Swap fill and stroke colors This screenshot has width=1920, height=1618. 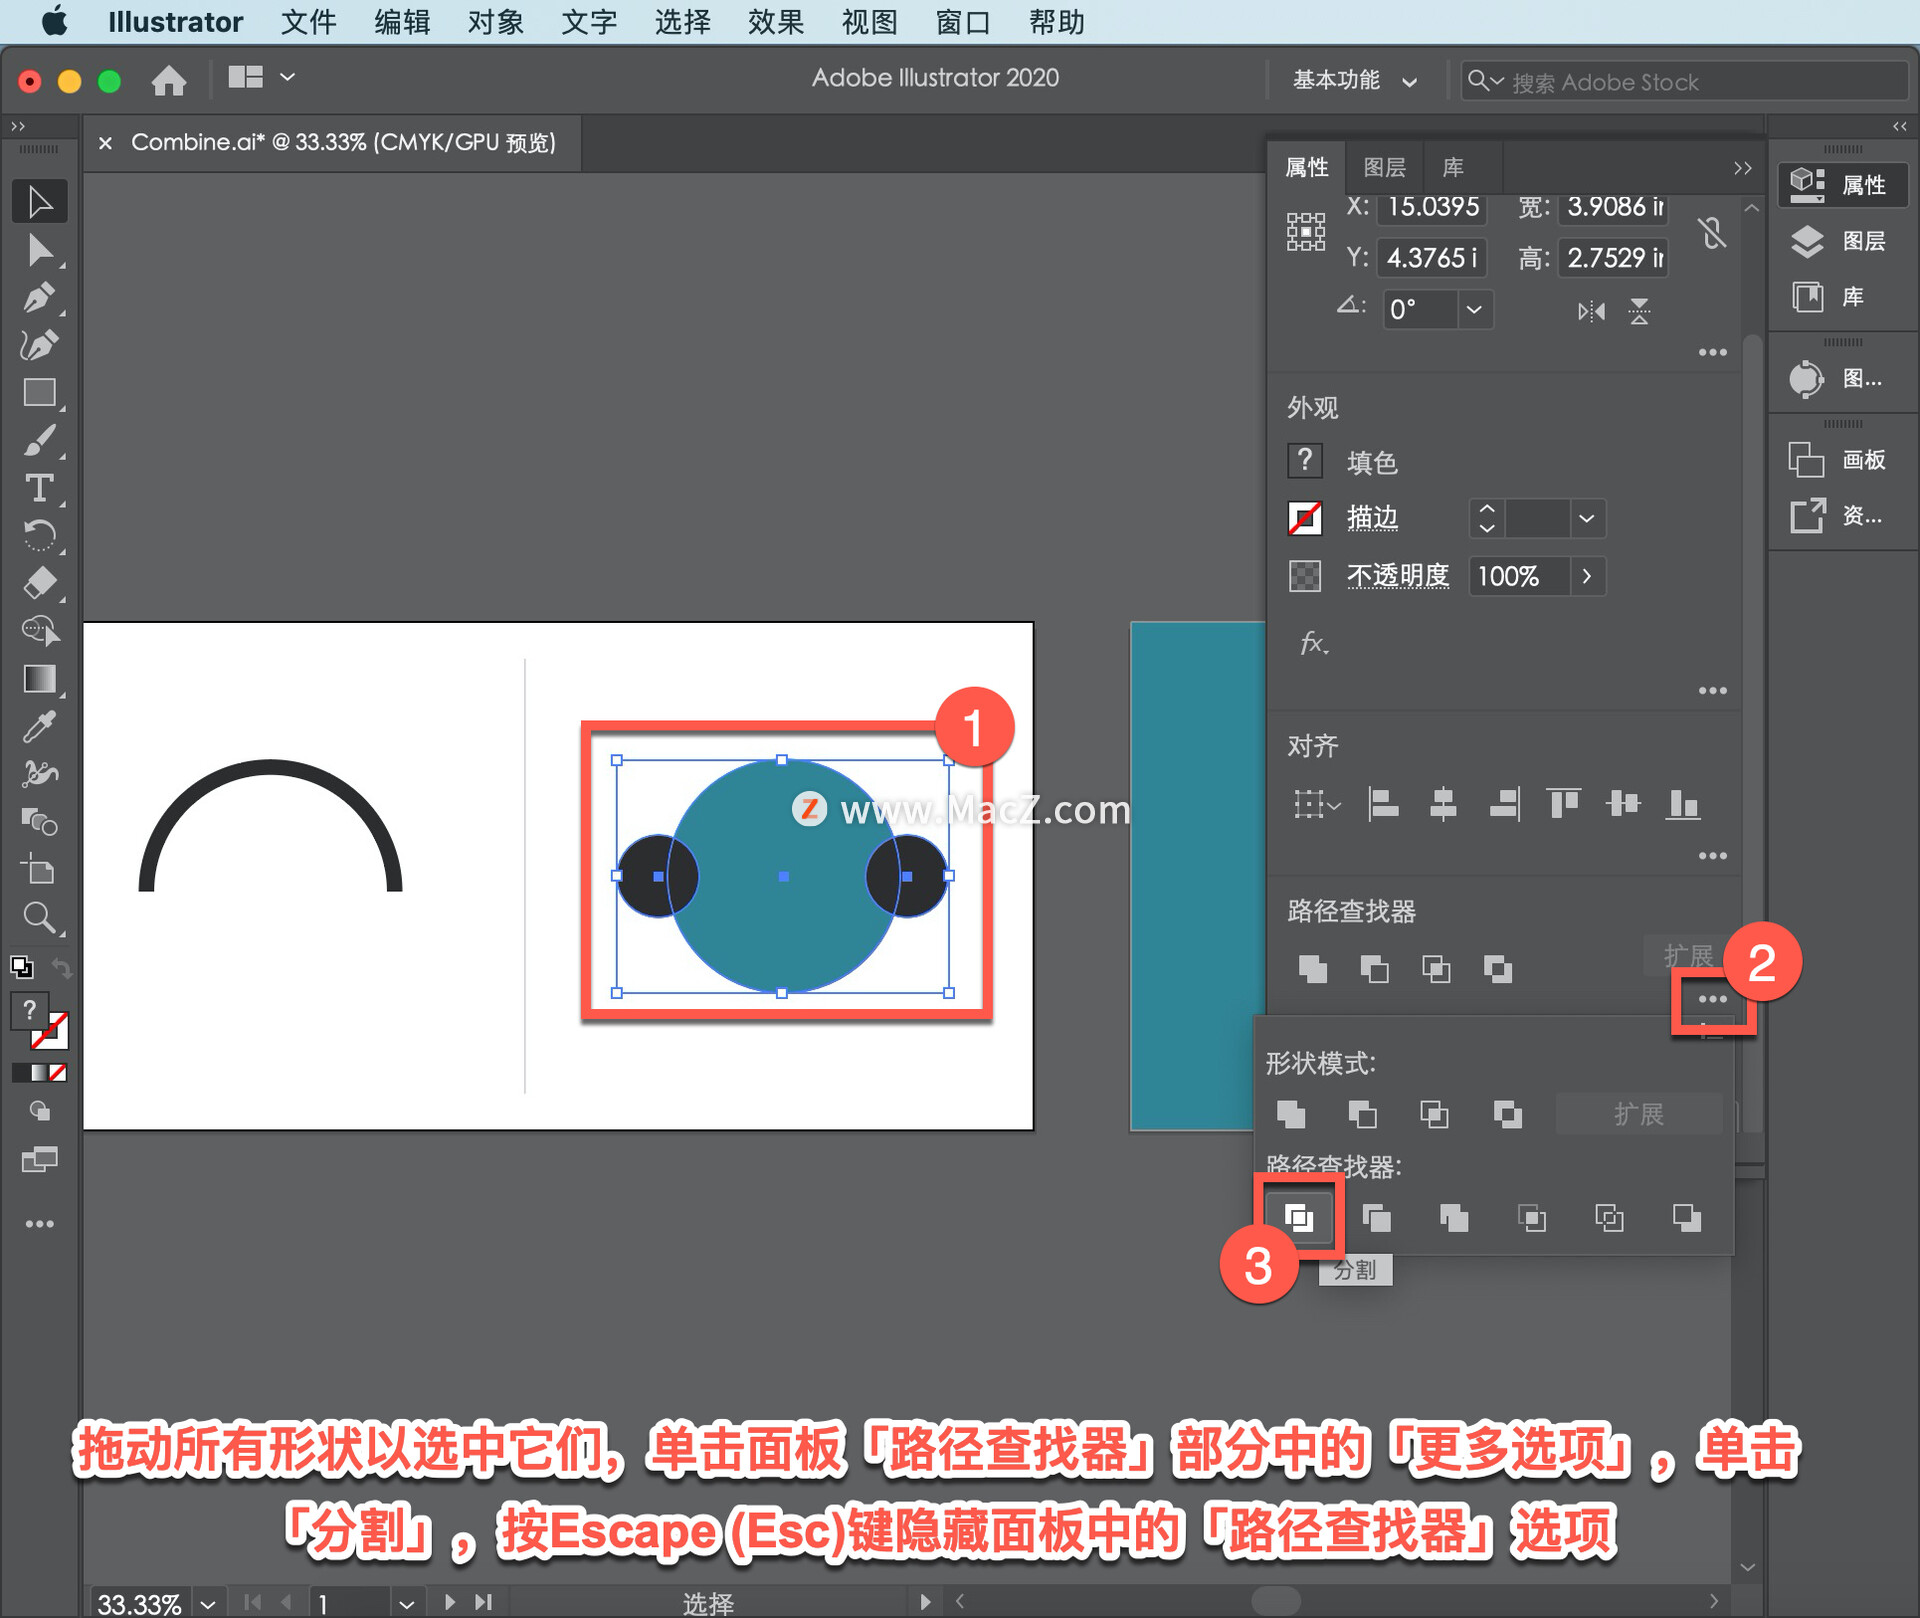coord(62,968)
